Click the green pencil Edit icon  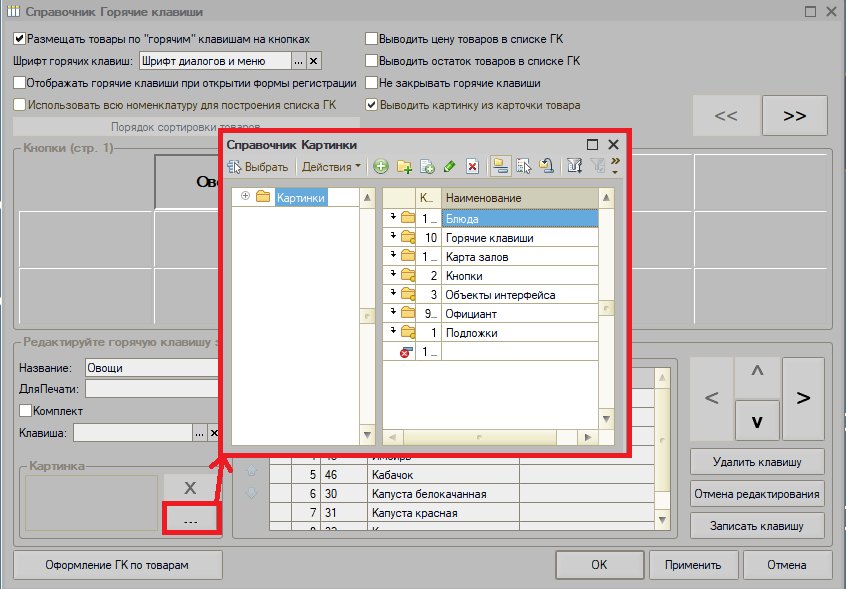point(449,167)
